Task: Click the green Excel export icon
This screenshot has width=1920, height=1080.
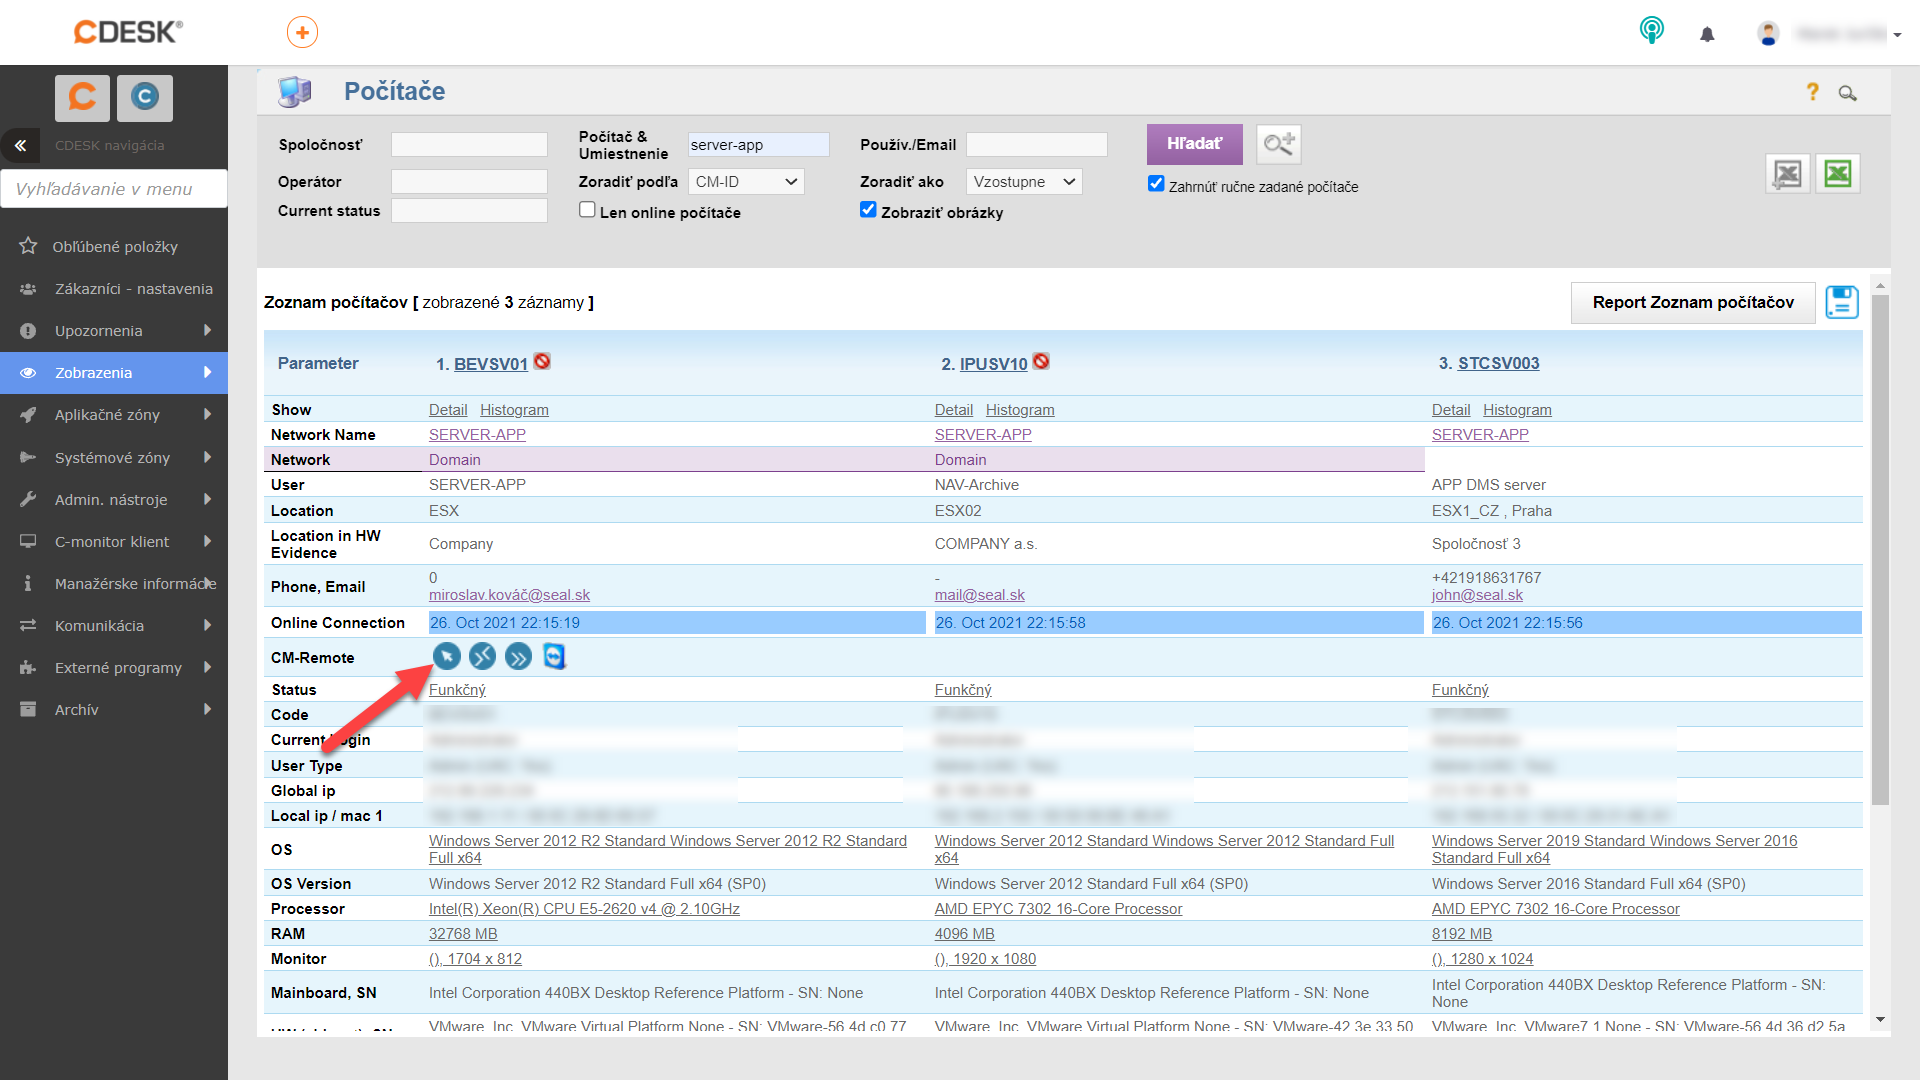Action: (1838, 174)
